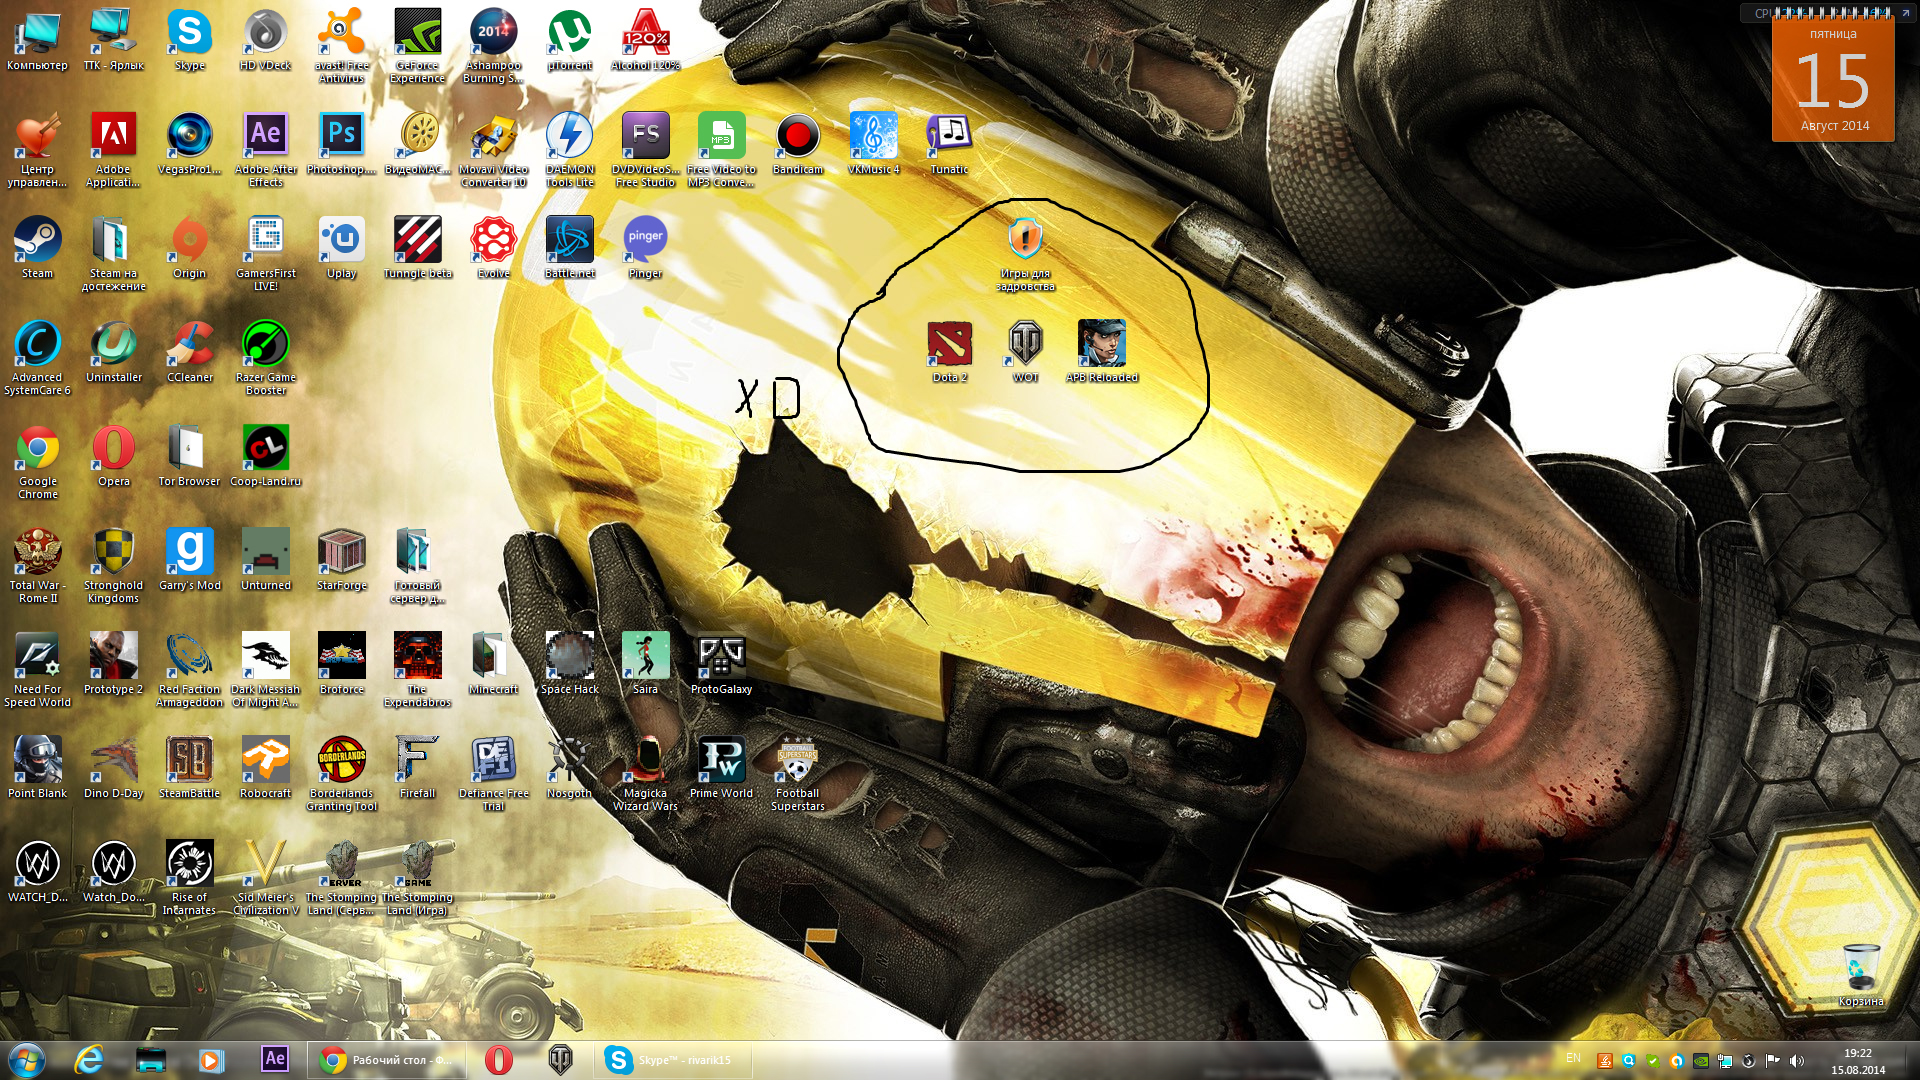Screen dimensions: 1920x1080
Task: Launch HD VDeck desktop shortcut
Action: click(x=265, y=40)
